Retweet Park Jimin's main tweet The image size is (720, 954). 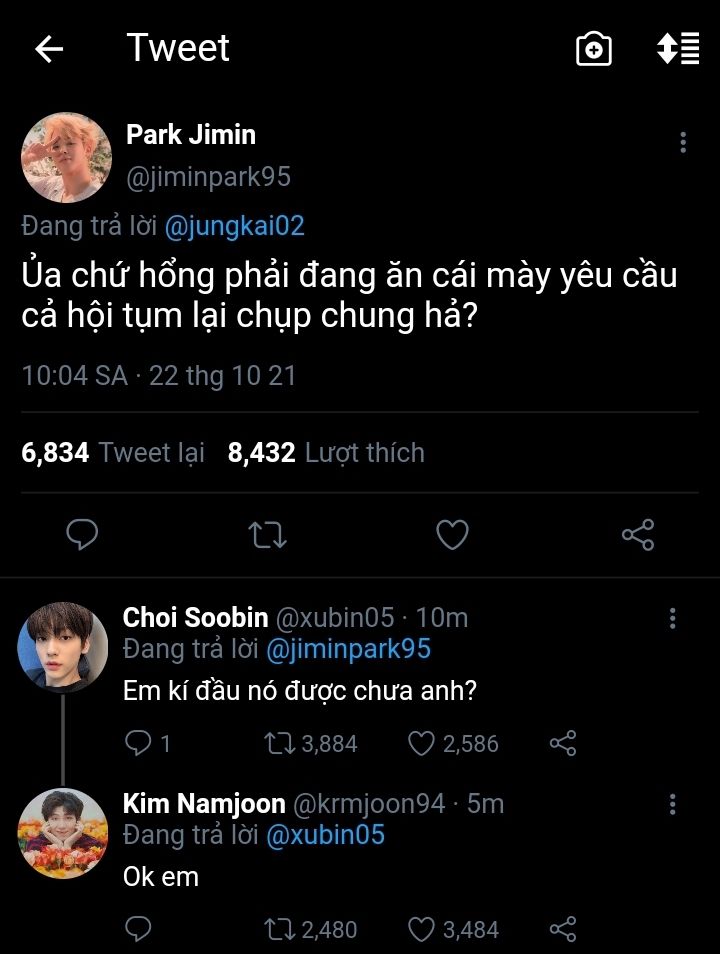pos(267,535)
